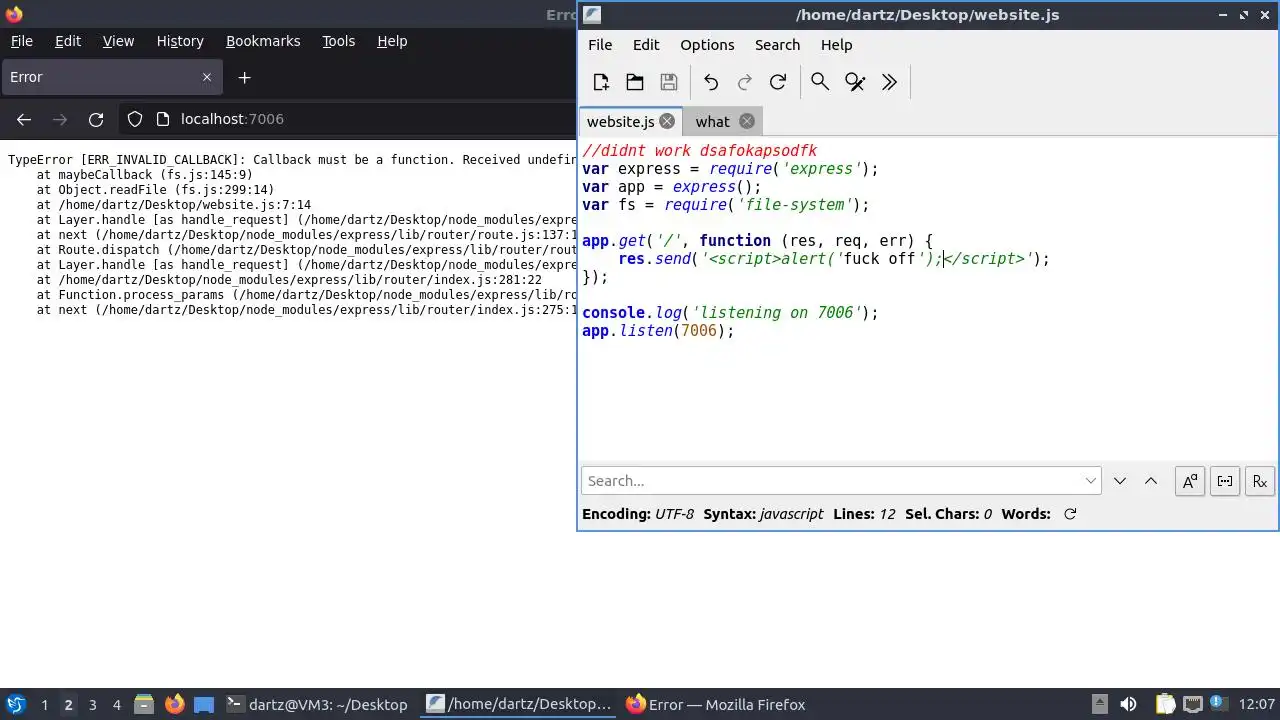Open Firefox Edit menu
Viewport: 1280px width, 720px height.
tap(68, 41)
